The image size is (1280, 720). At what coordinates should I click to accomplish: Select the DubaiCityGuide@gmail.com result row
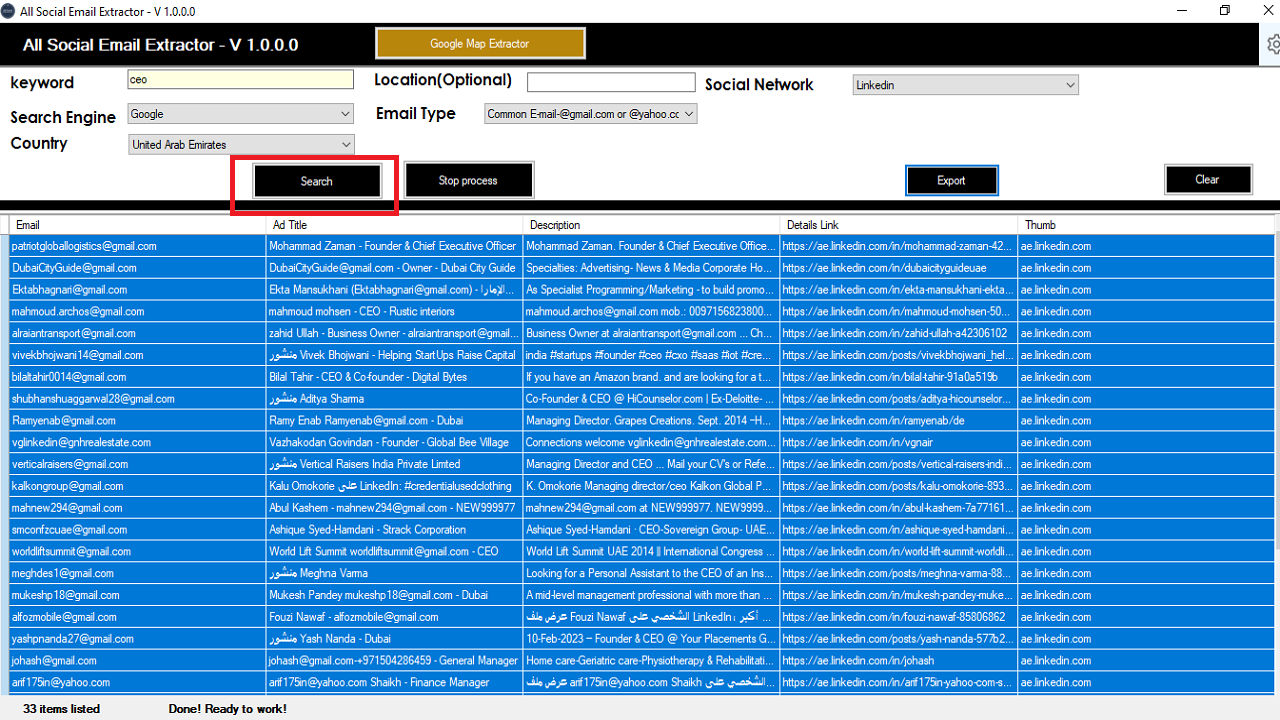[130, 267]
